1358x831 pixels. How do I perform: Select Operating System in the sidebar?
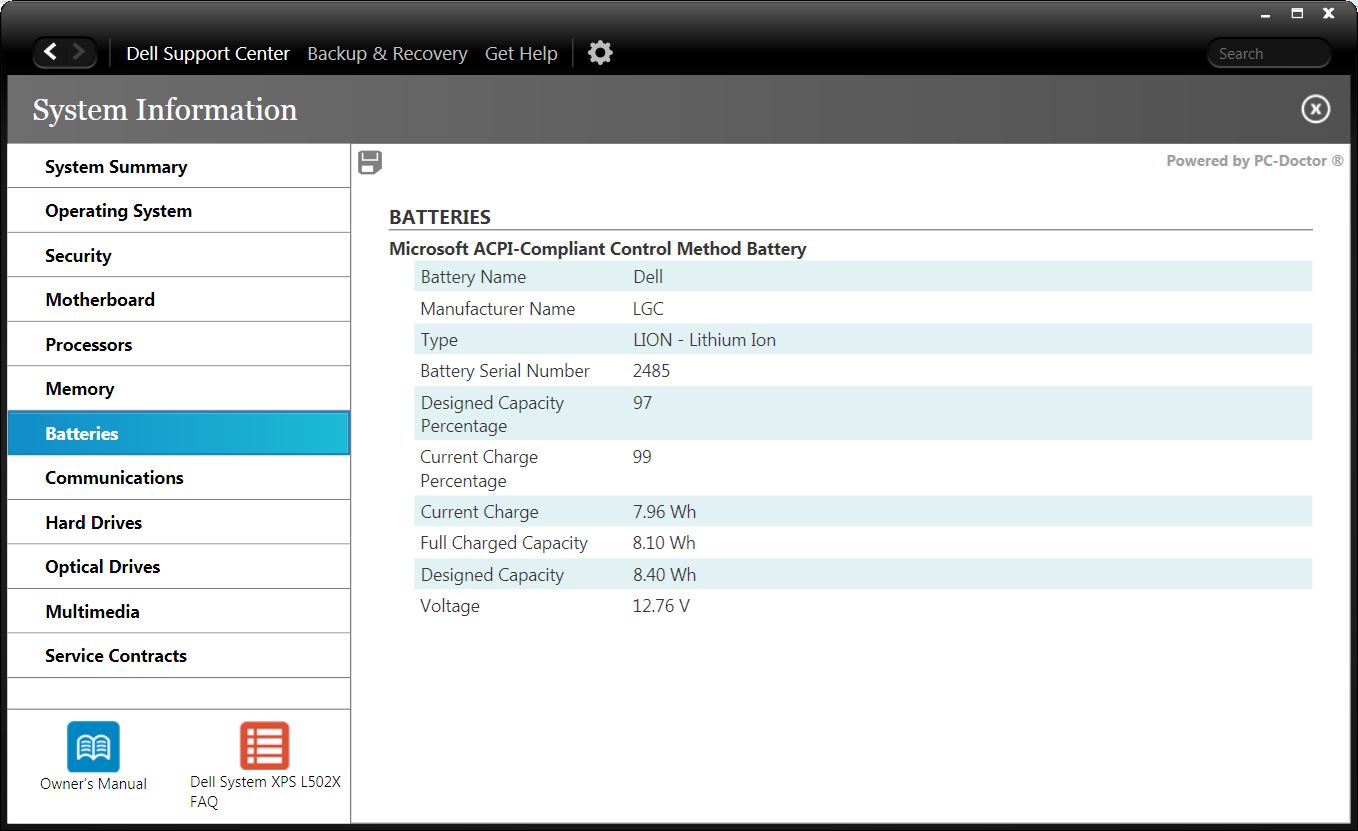(179, 211)
